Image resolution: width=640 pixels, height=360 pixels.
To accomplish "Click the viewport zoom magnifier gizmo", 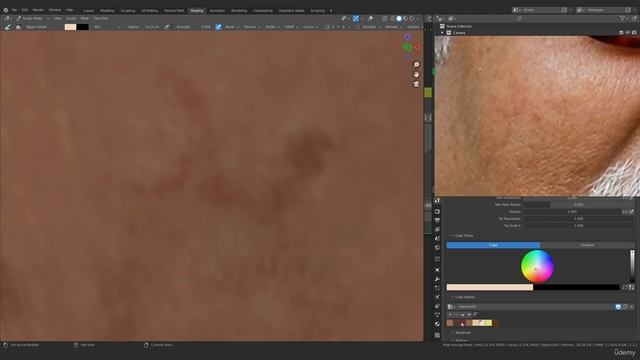I will tap(416, 65).
